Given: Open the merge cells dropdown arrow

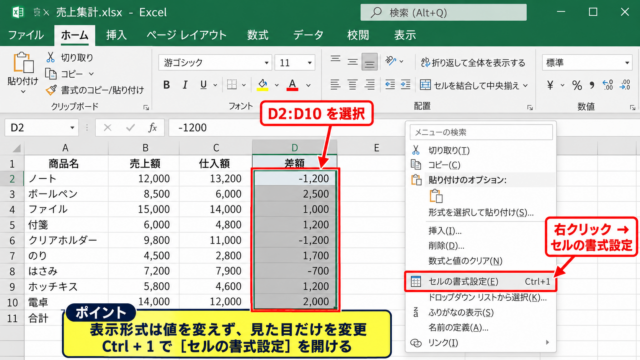Looking at the screenshot, I should pos(526,85).
